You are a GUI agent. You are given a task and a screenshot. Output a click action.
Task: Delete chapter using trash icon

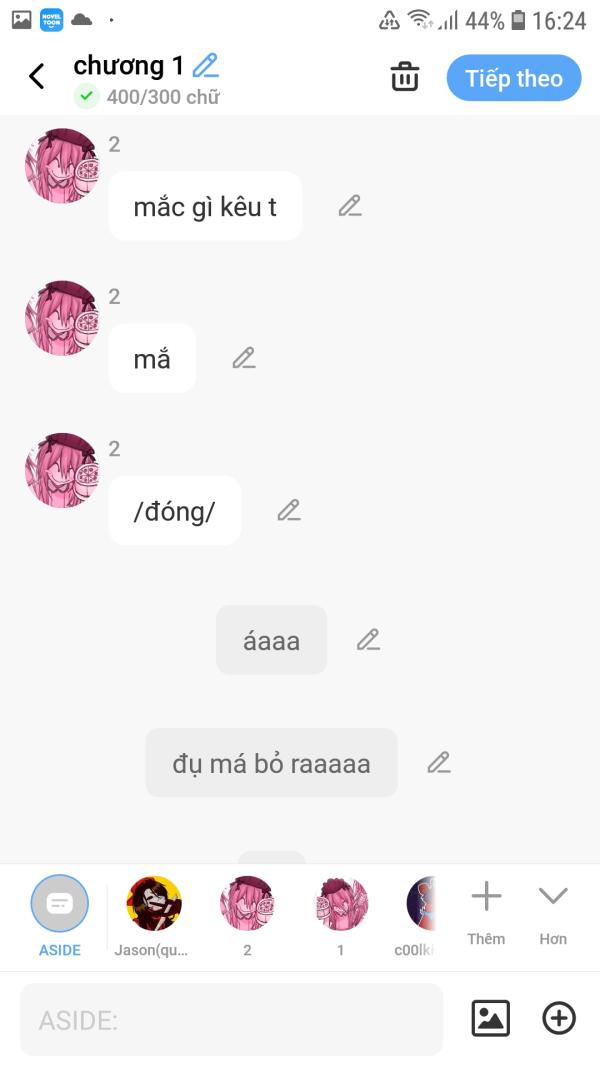[x=405, y=77]
